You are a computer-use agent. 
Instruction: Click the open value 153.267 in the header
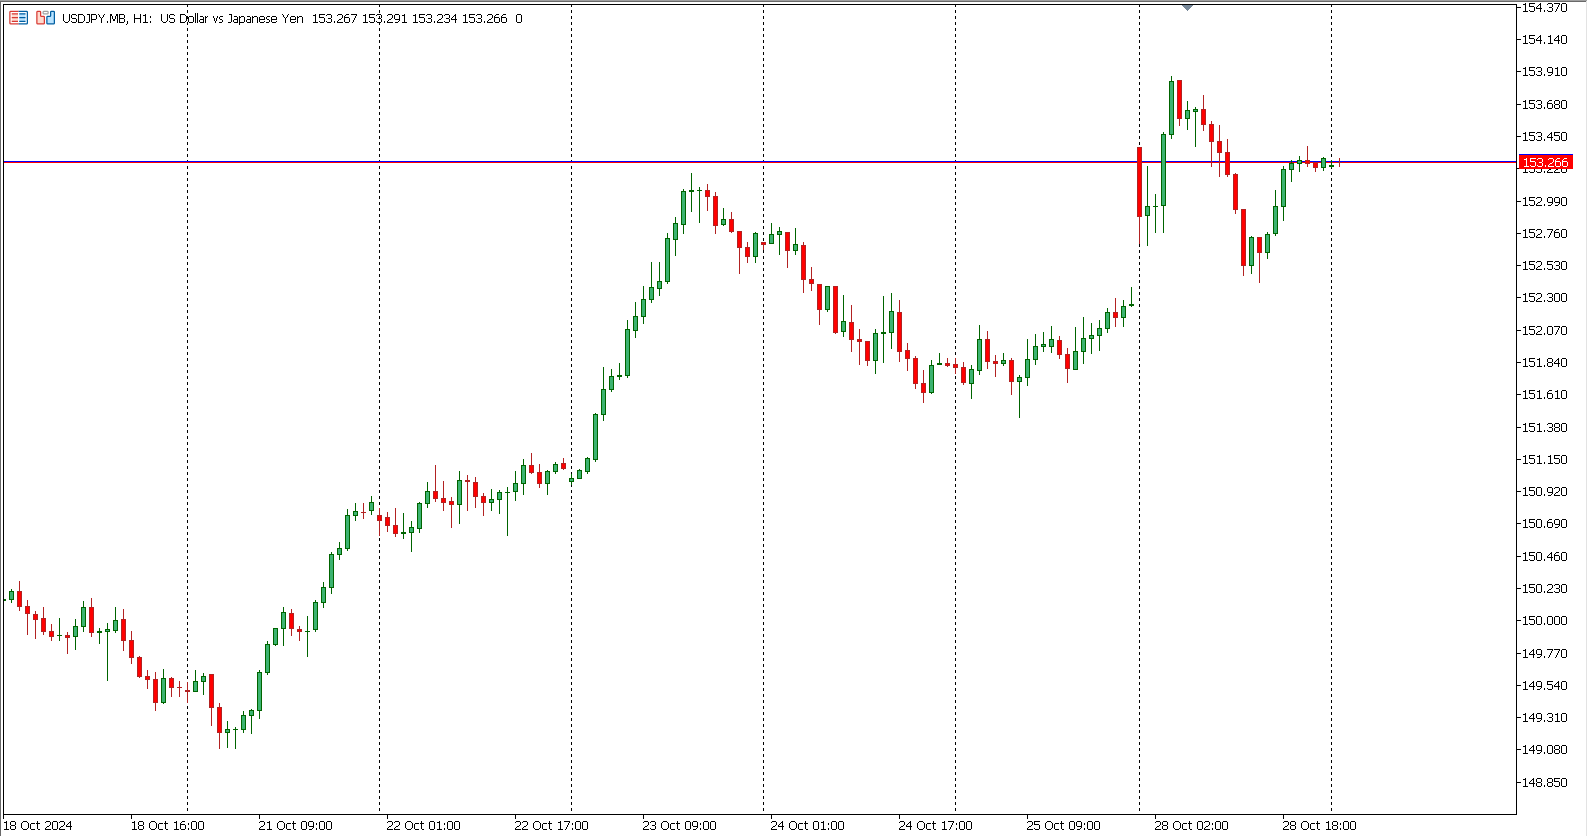click(x=334, y=18)
